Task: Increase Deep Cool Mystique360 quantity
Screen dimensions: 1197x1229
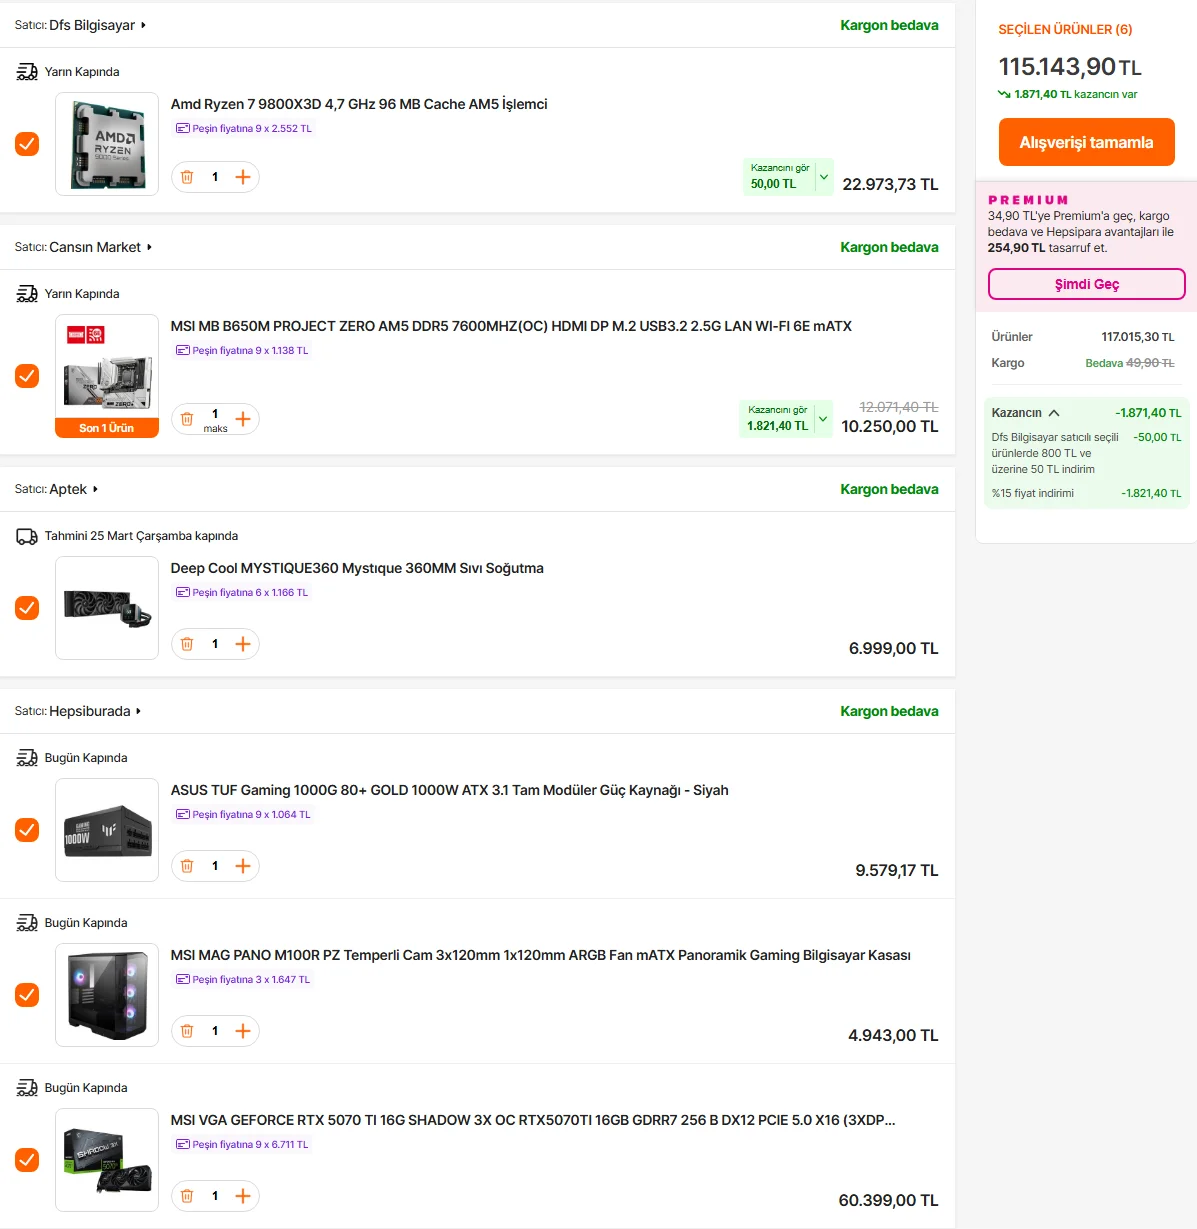Action: coord(243,644)
